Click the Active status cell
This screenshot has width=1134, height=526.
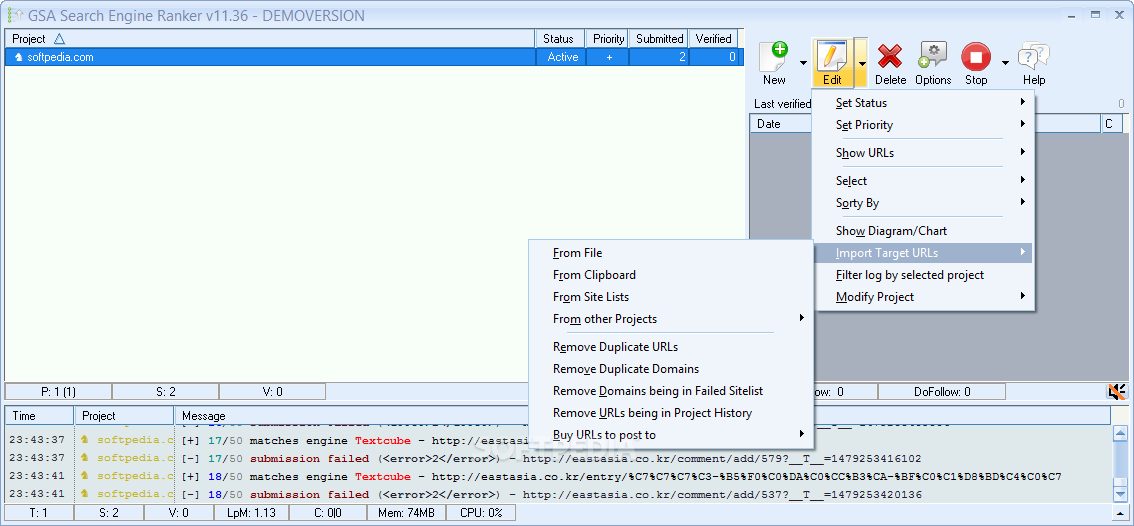coord(562,57)
